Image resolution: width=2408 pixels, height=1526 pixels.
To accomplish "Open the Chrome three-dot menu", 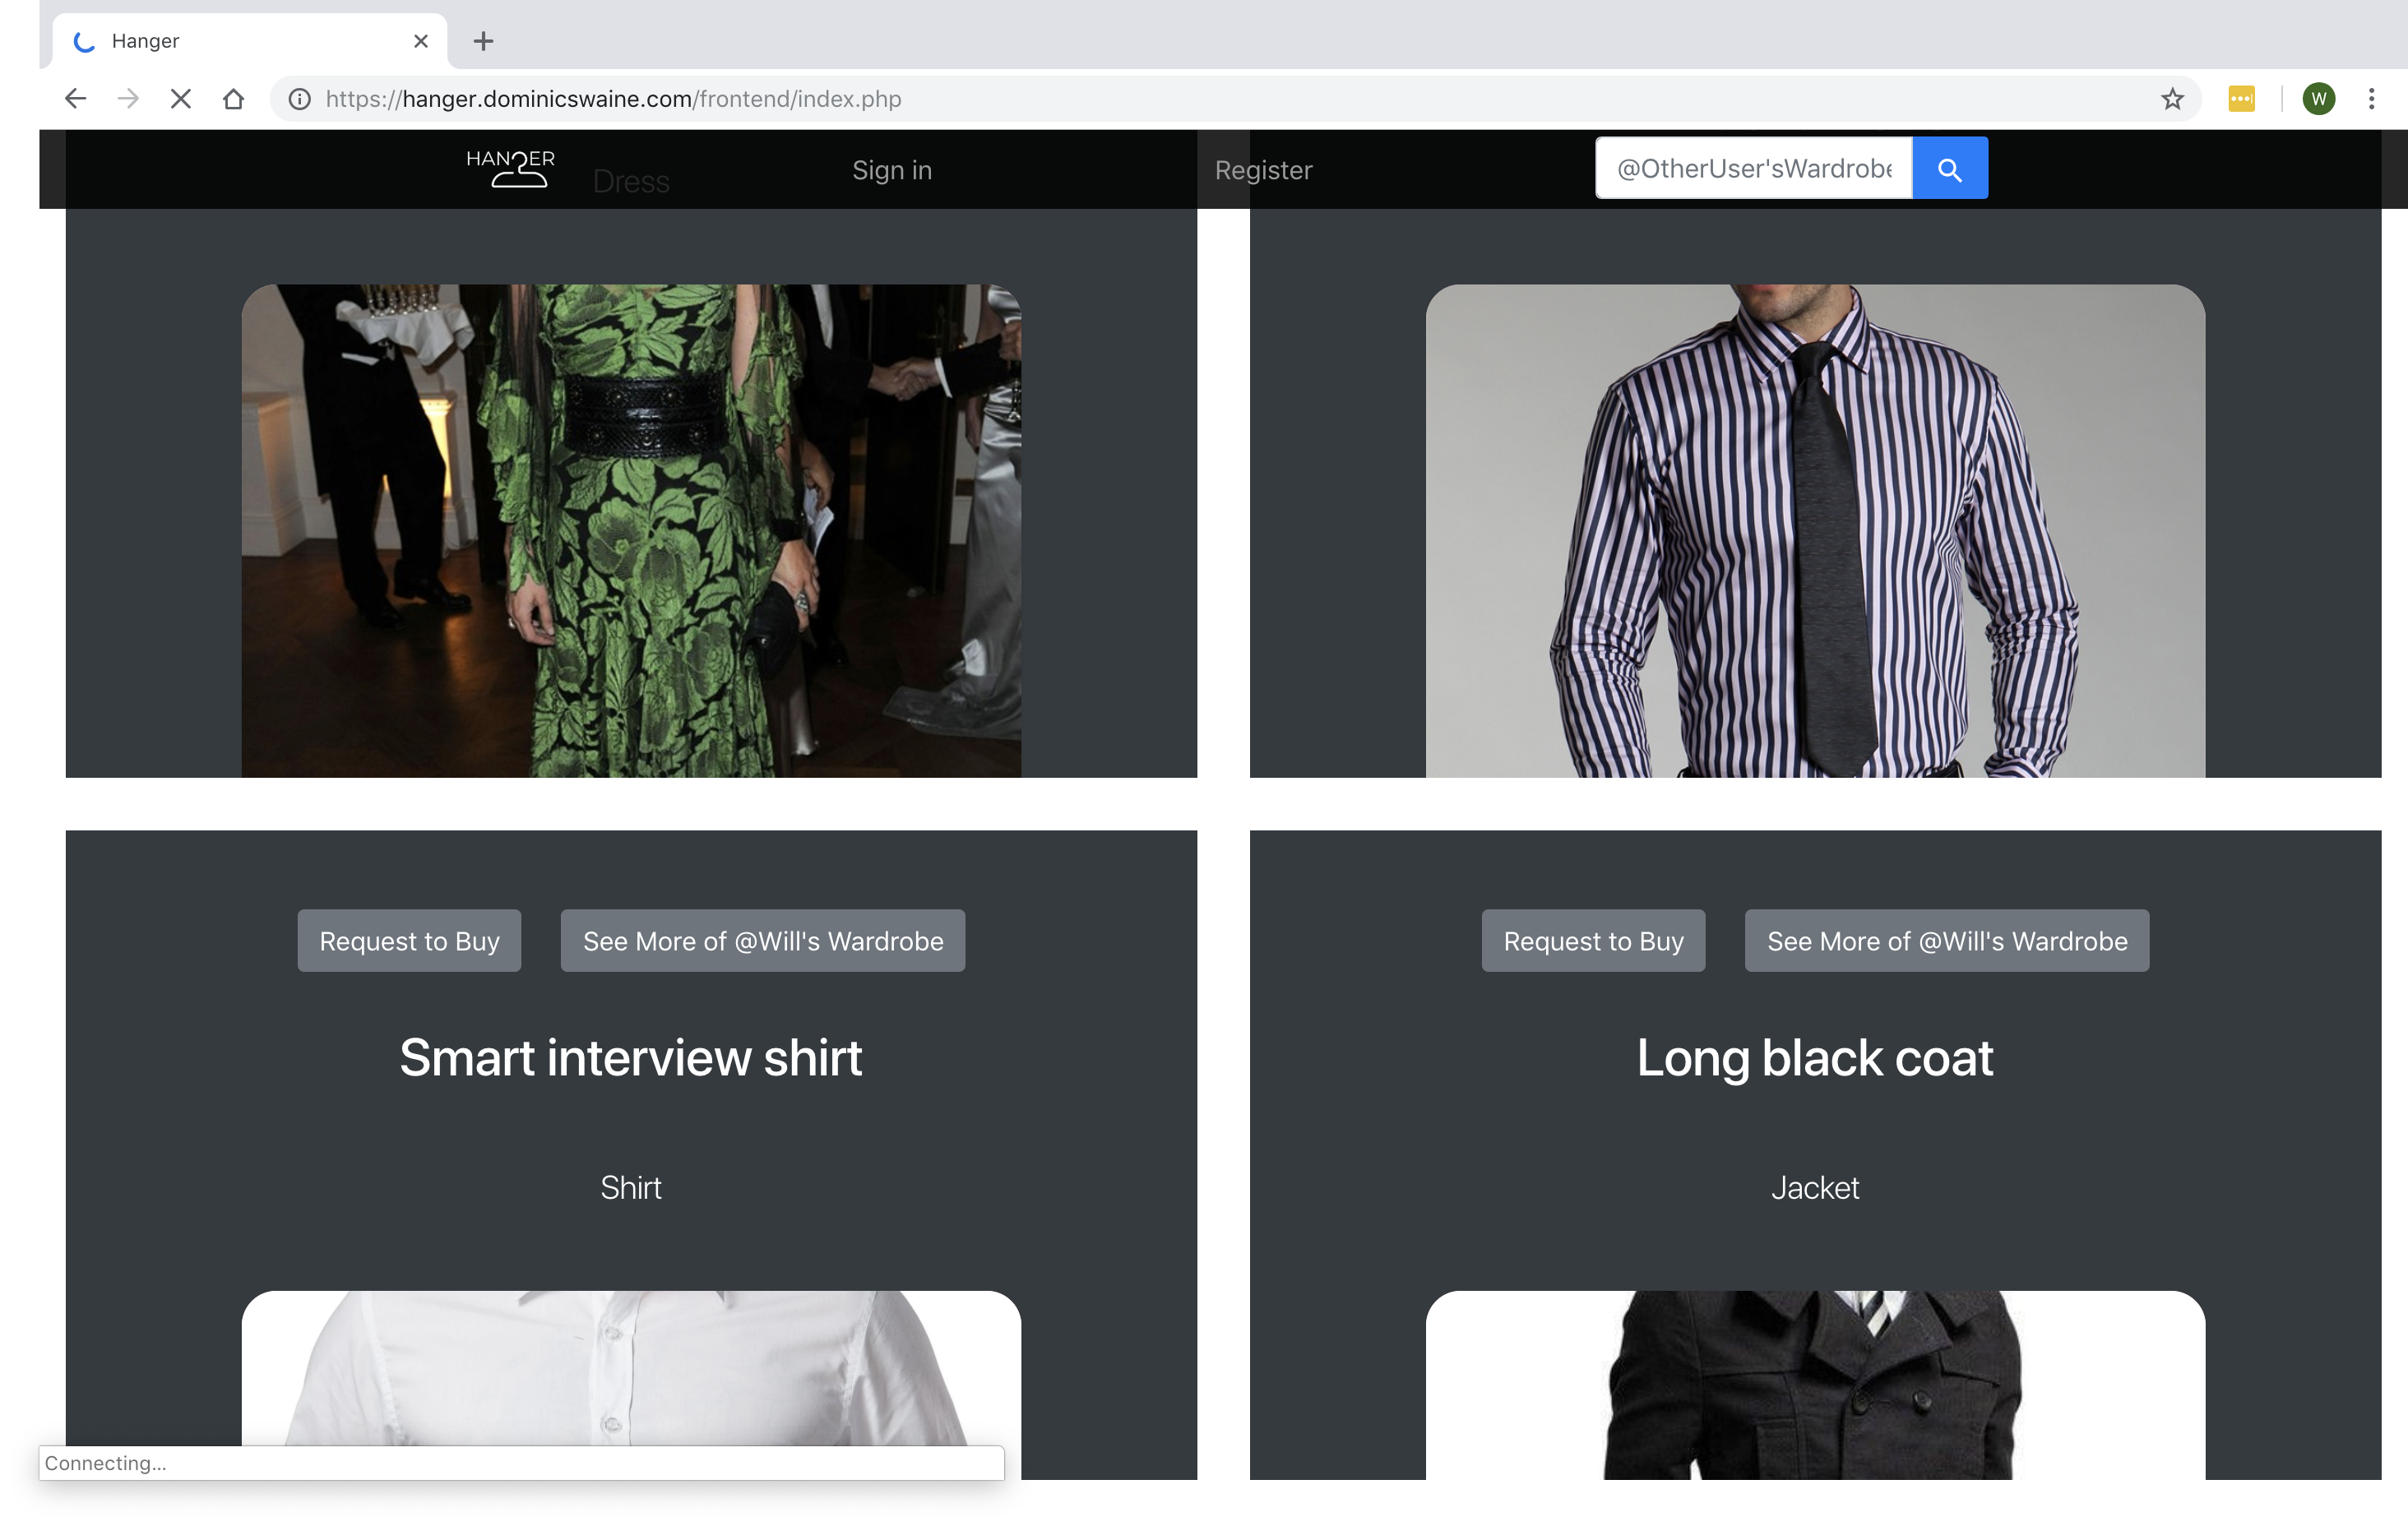I will 2370,99.
